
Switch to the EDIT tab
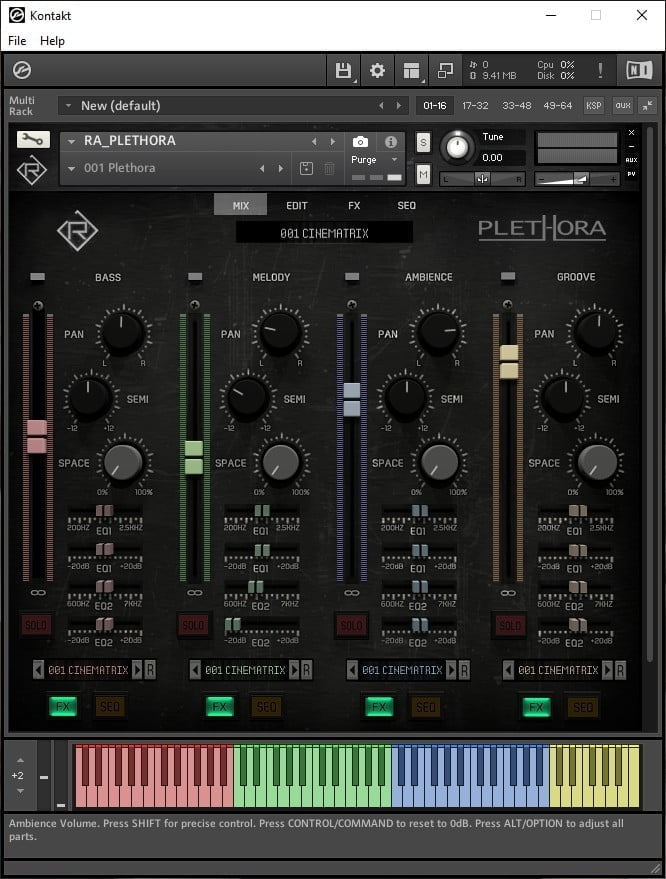(x=297, y=205)
